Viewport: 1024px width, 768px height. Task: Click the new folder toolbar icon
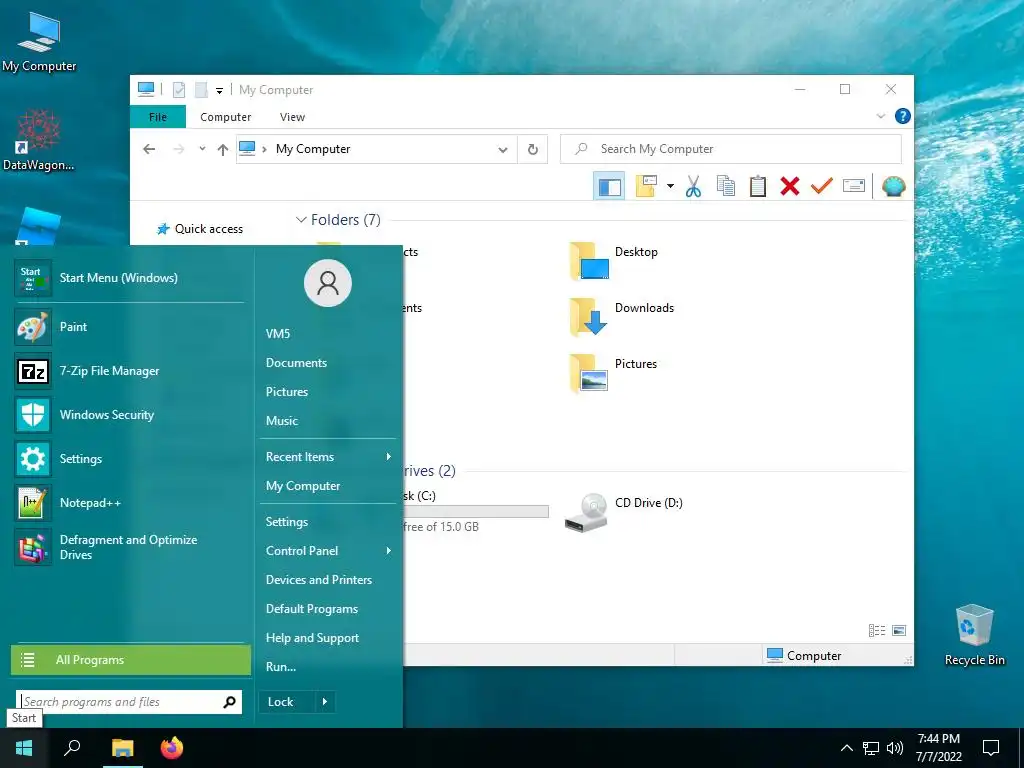click(x=646, y=186)
